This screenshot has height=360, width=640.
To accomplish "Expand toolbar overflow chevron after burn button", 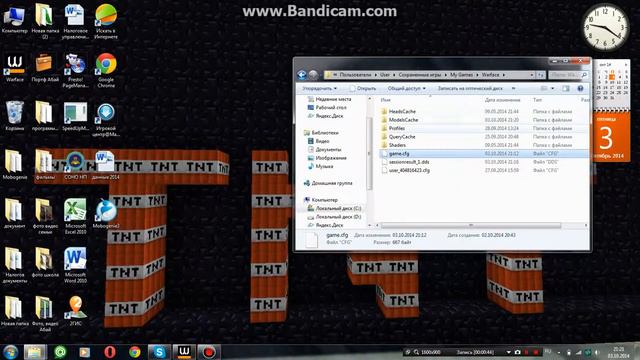I will (x=513, y=89).
